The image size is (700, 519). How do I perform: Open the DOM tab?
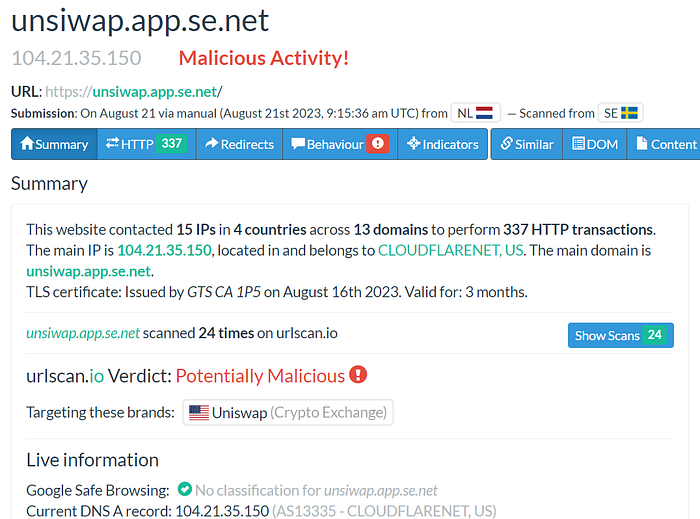(595, 144)
